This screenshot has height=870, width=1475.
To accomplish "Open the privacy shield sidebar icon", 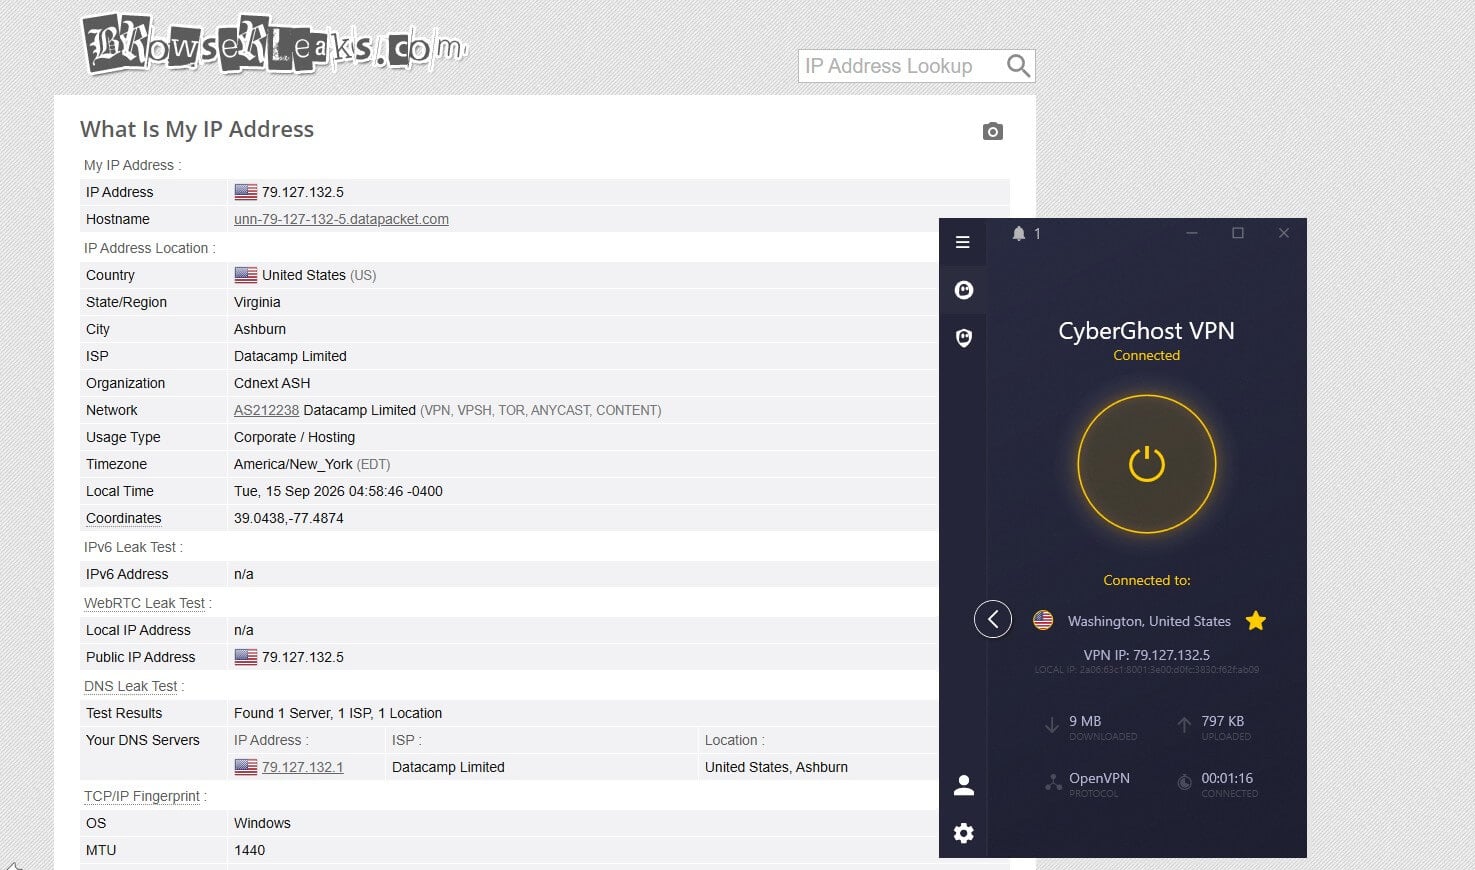I will click(x=964, y=338).
